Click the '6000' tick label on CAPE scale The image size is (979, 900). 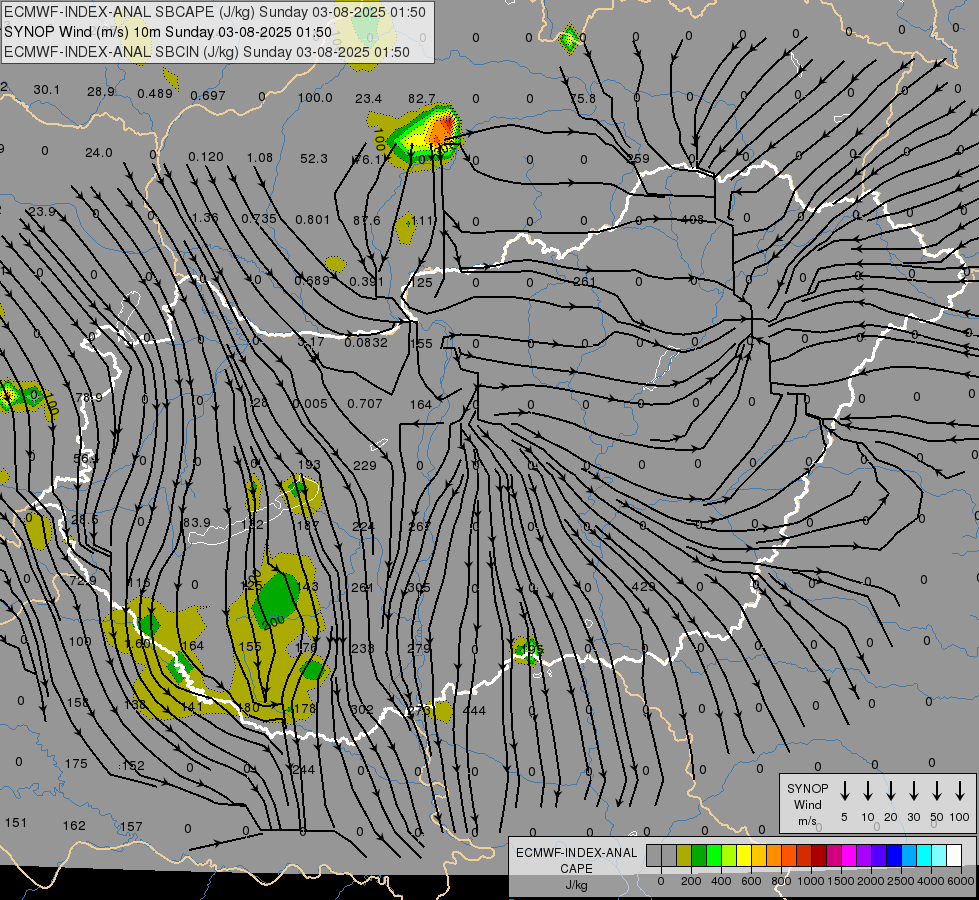point(960,881)
